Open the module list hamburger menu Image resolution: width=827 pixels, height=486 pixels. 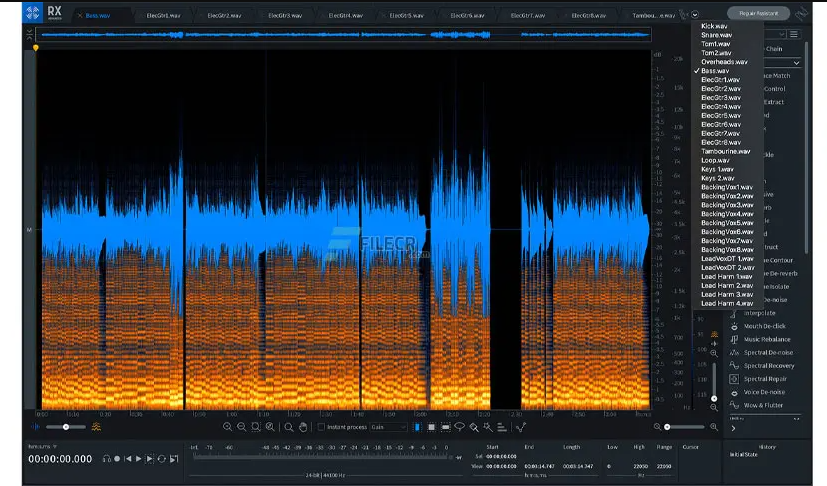tap(794, 34)
